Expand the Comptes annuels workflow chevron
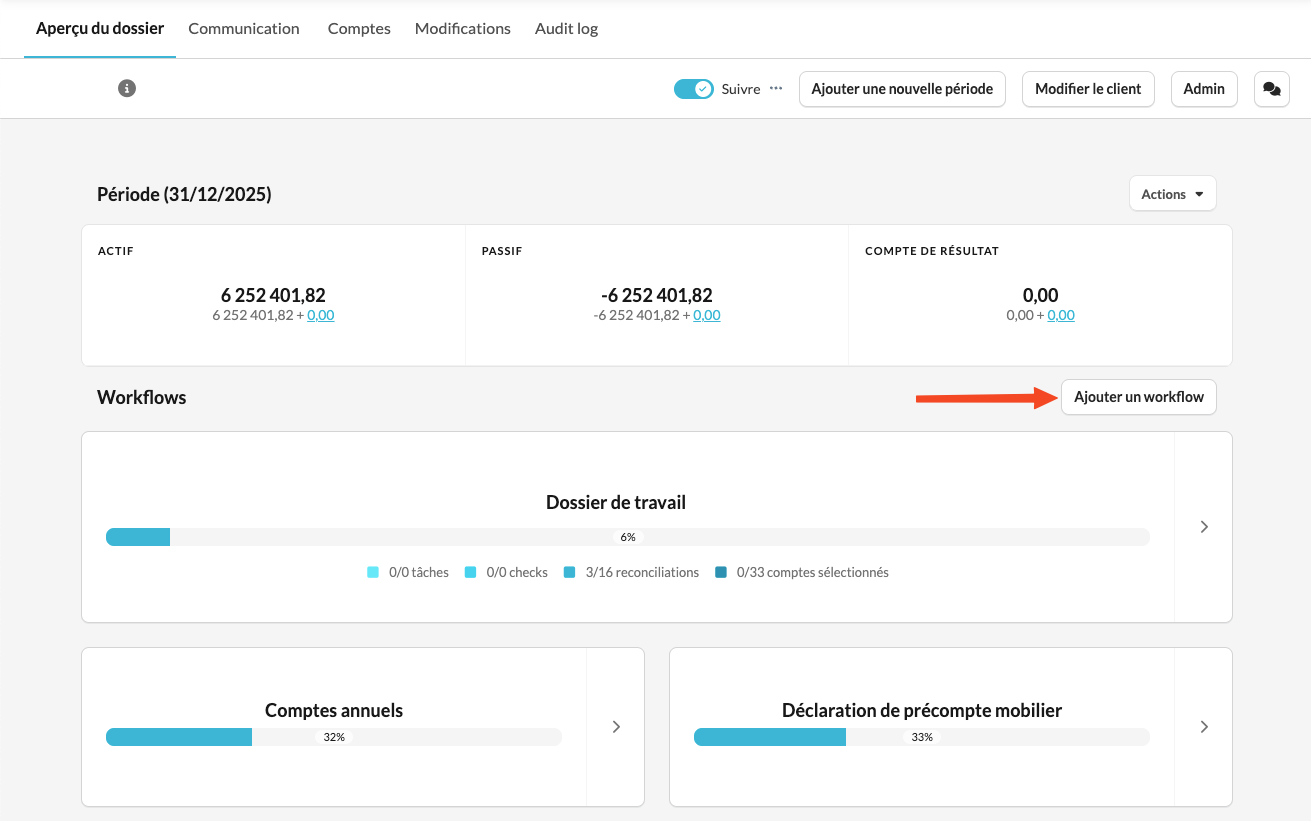The height and width of the screenshot is (821, 1311). point(616,727)
